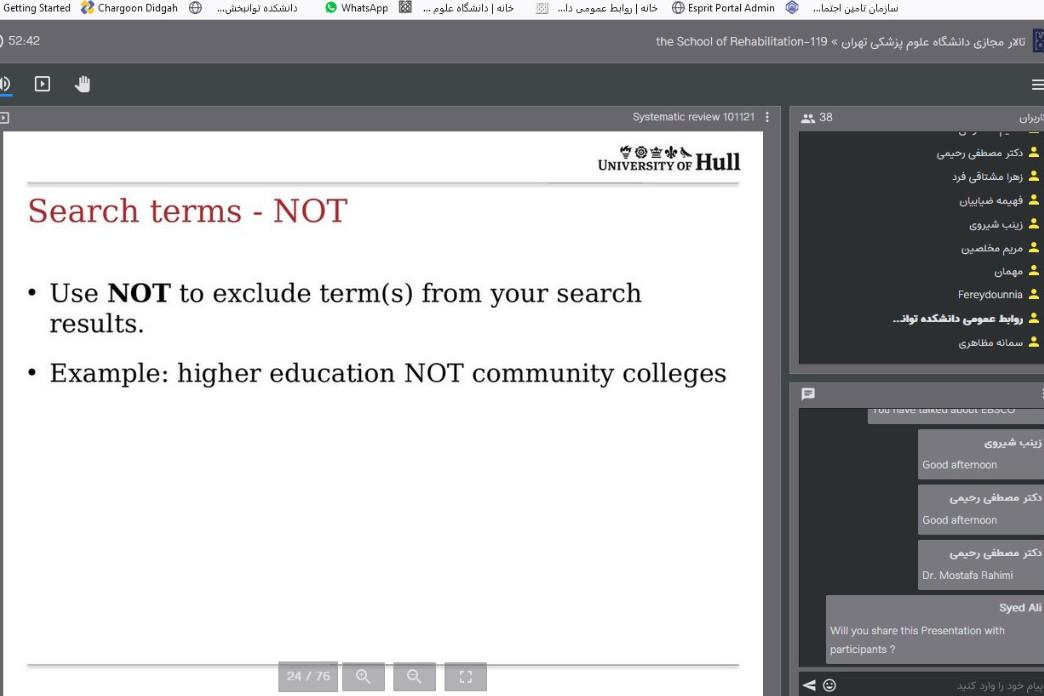Zoom in on the presentation slide
The width and height of the screenshot is (1044, 696).
[363, 677]
